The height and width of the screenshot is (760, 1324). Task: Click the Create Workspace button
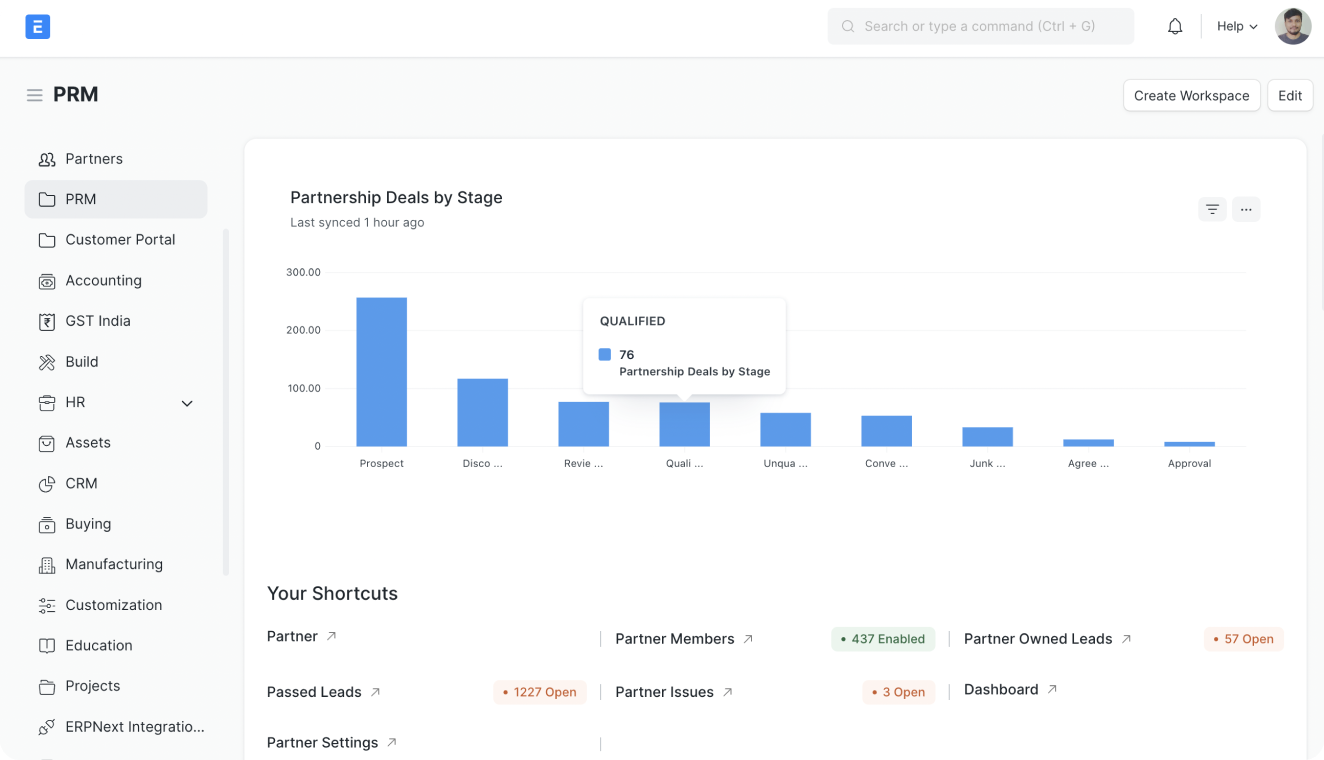[x=1191, y=96]
